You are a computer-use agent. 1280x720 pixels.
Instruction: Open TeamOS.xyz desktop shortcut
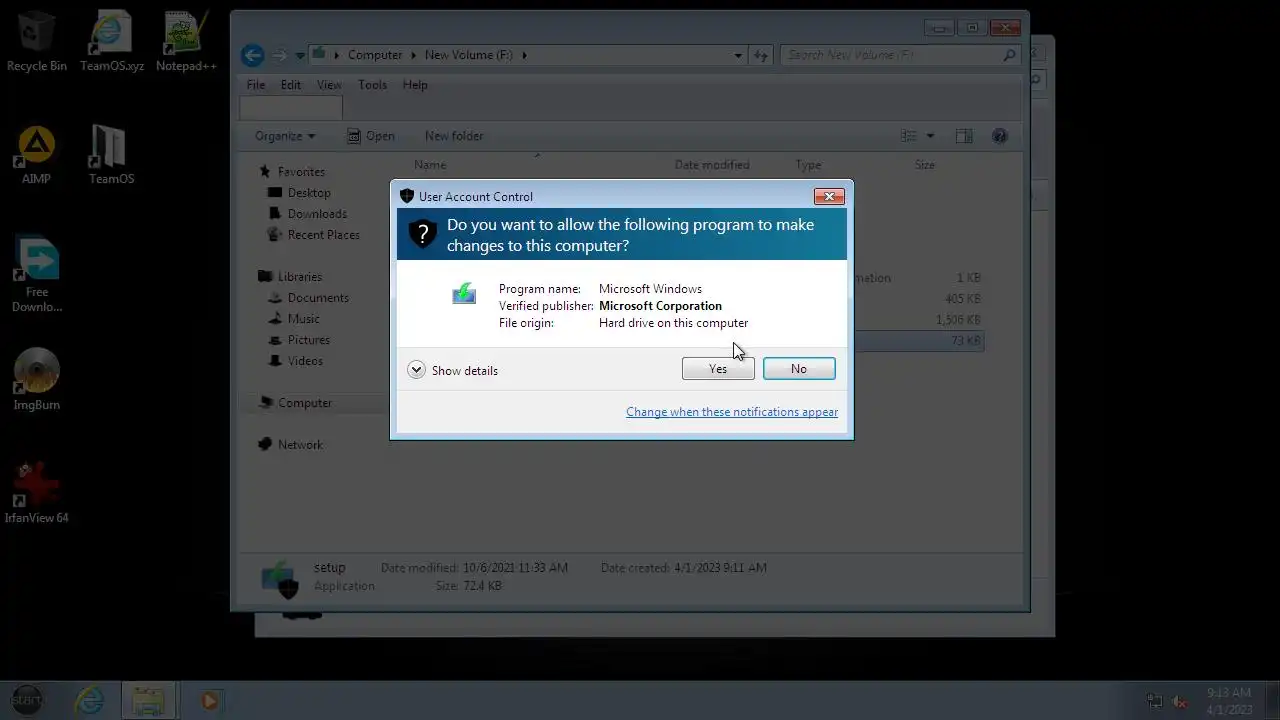[x=112, y=41]
